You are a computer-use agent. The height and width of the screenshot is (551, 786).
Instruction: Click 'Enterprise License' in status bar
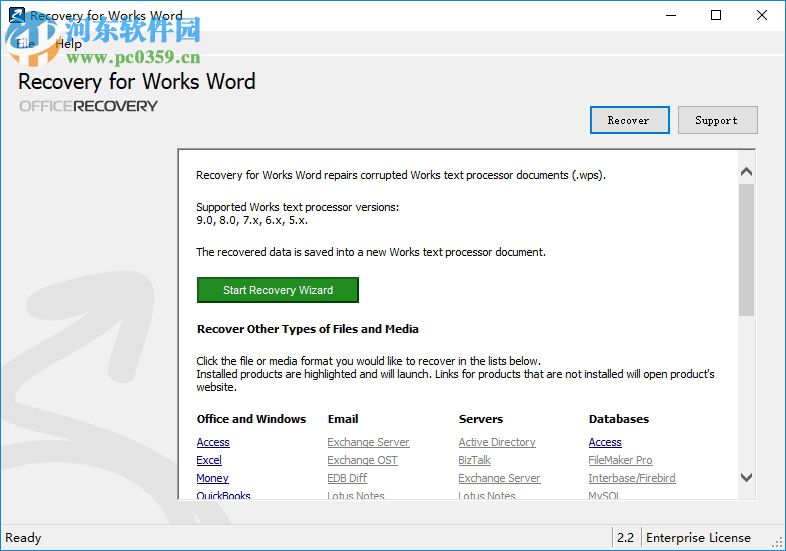pos(698,538)
